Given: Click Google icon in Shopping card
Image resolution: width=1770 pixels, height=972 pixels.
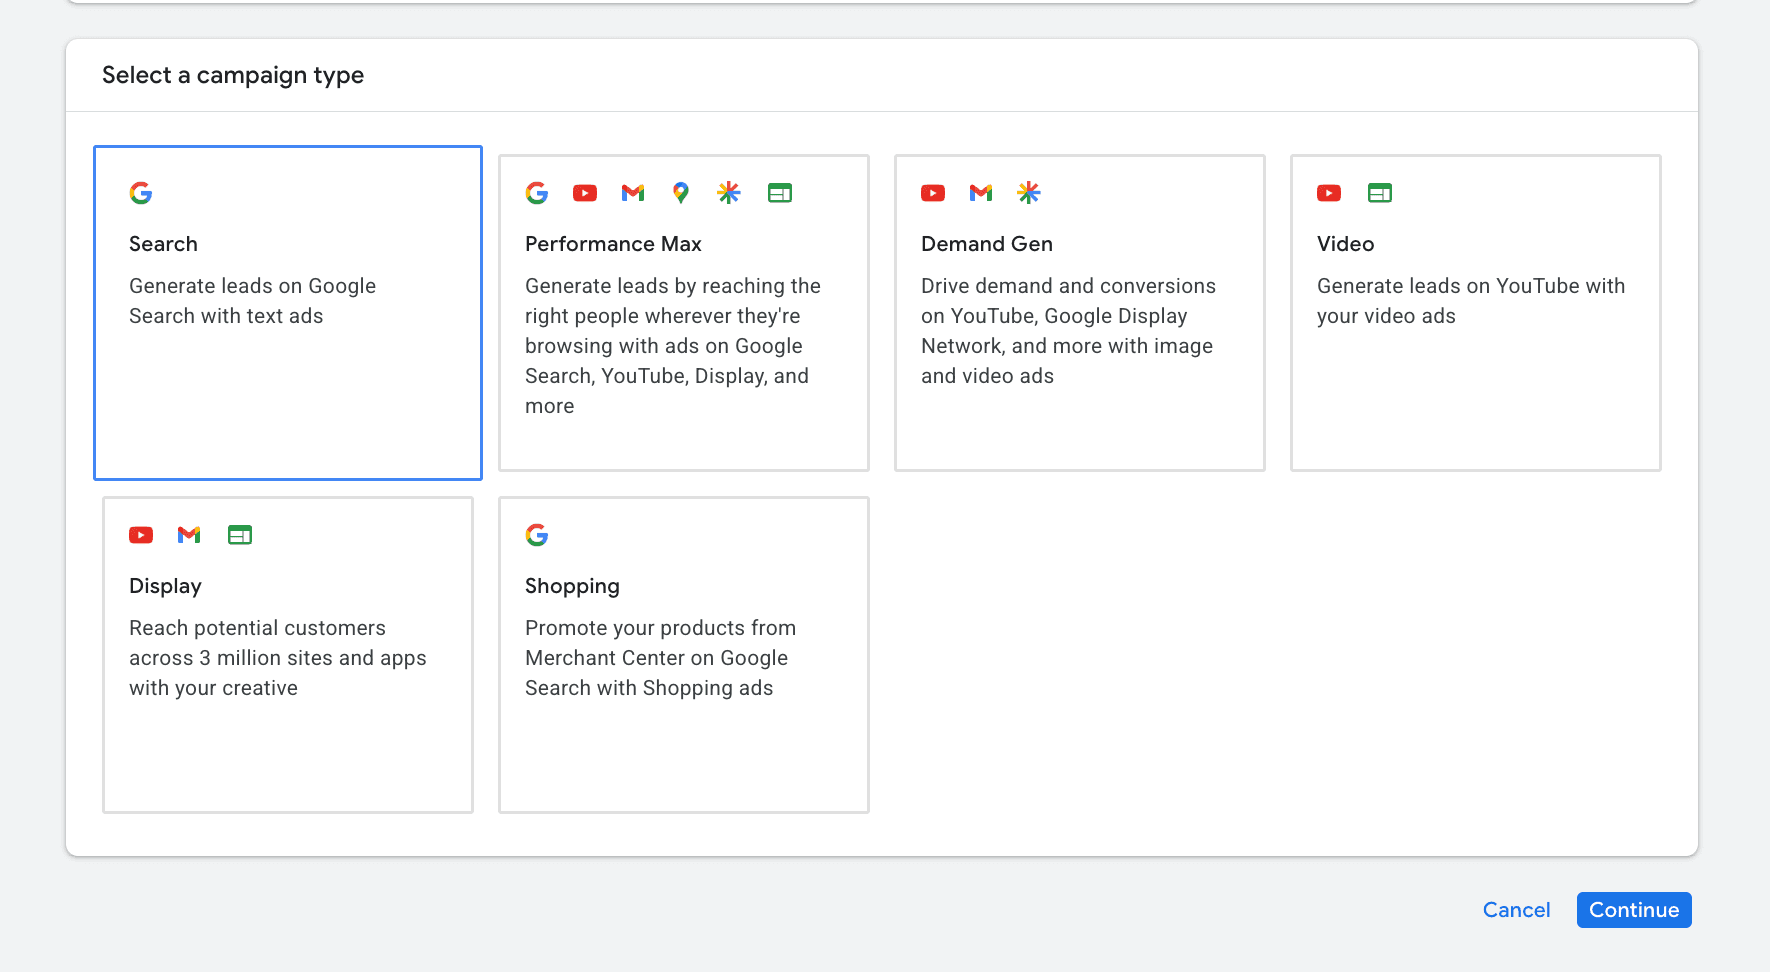Looking at the screenshot, I should point(537,535).
